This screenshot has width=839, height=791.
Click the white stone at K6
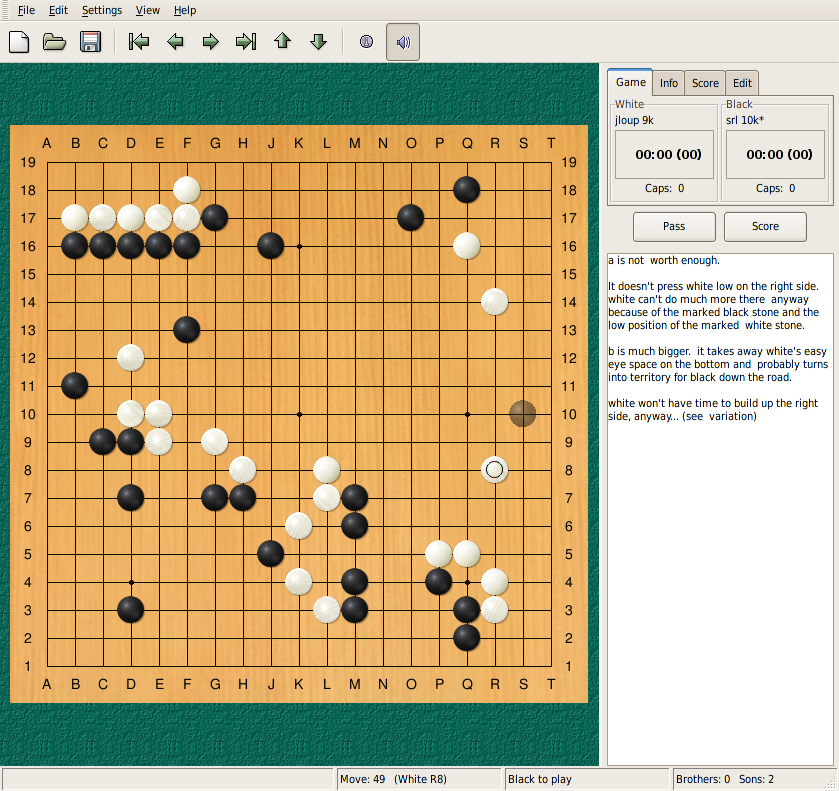[x=299, y=526]
